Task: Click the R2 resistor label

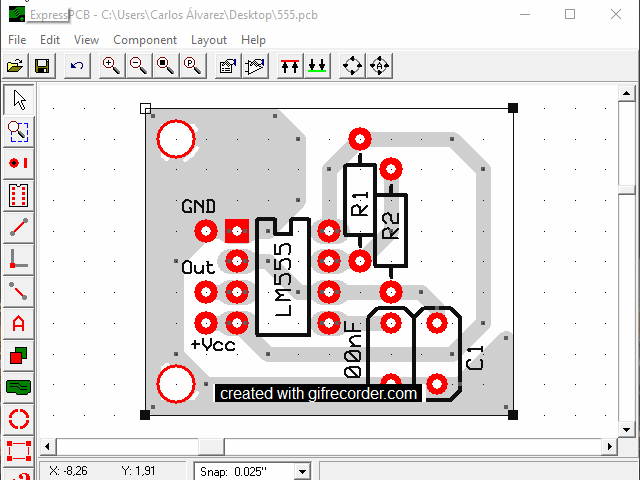Action: click(x=390, y=226)
